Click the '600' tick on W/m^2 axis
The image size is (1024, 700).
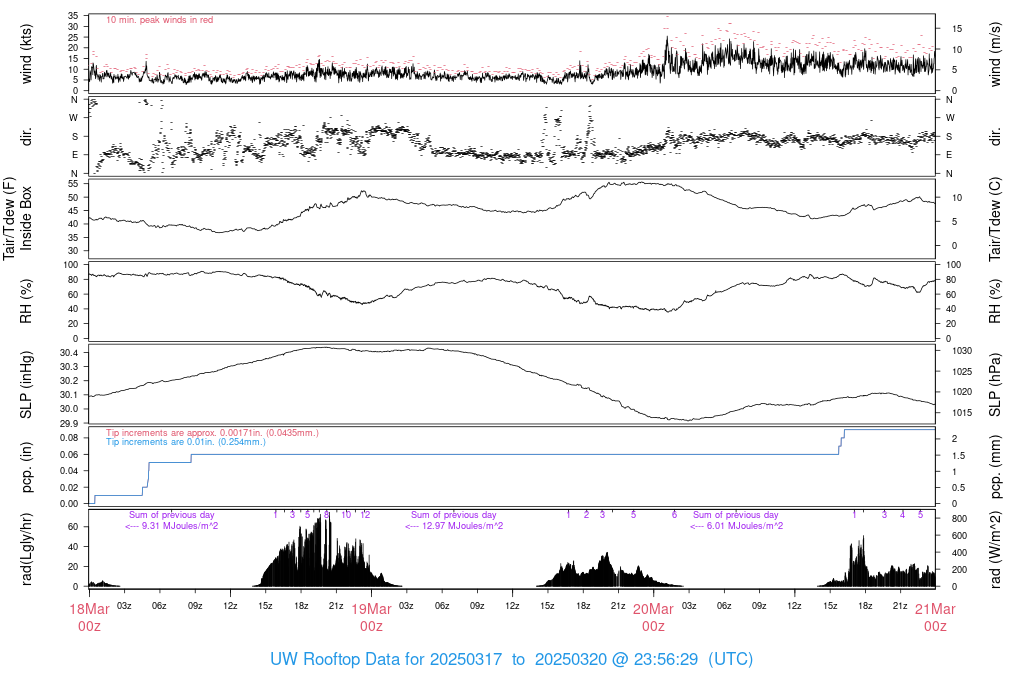(x=959, y=536)
